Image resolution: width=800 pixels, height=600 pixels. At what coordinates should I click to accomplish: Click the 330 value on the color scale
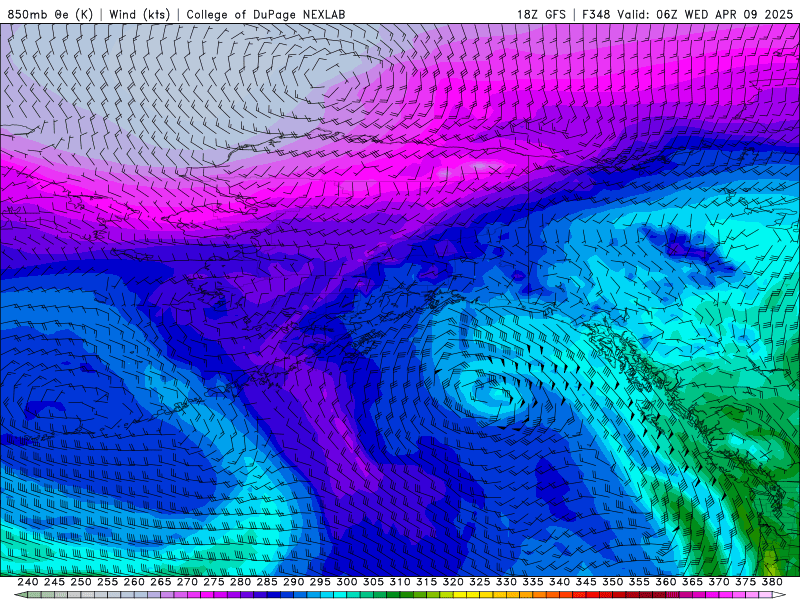(506, 582)
